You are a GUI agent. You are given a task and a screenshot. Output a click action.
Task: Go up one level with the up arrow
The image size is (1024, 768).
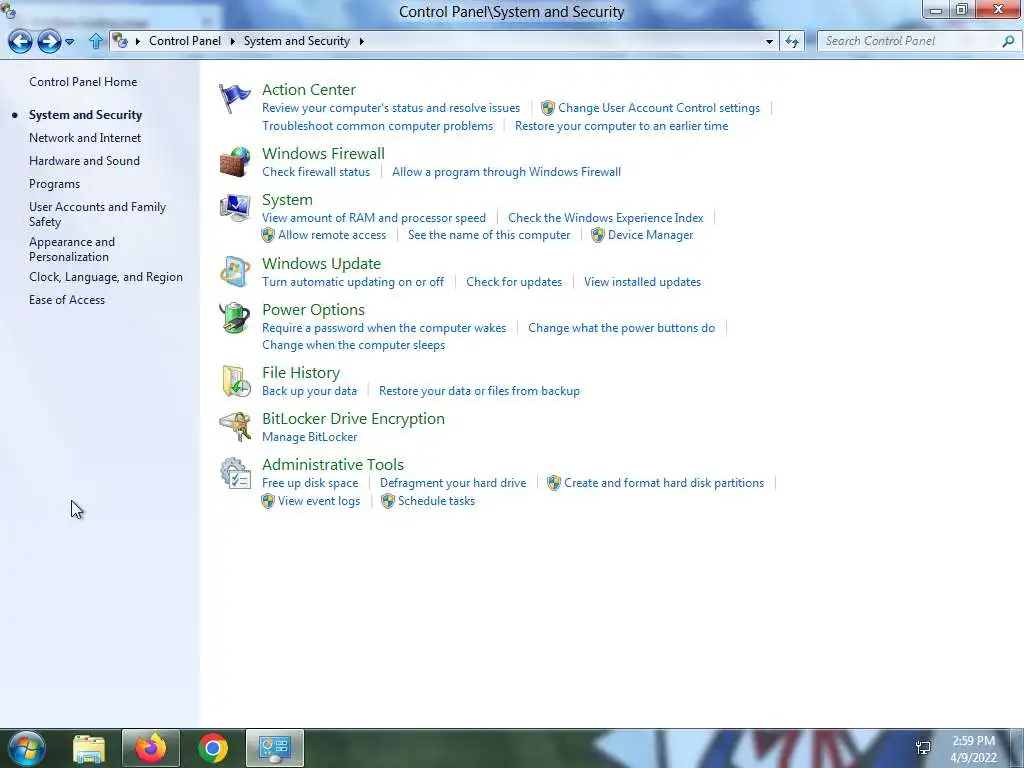click(x=96, y=41)
